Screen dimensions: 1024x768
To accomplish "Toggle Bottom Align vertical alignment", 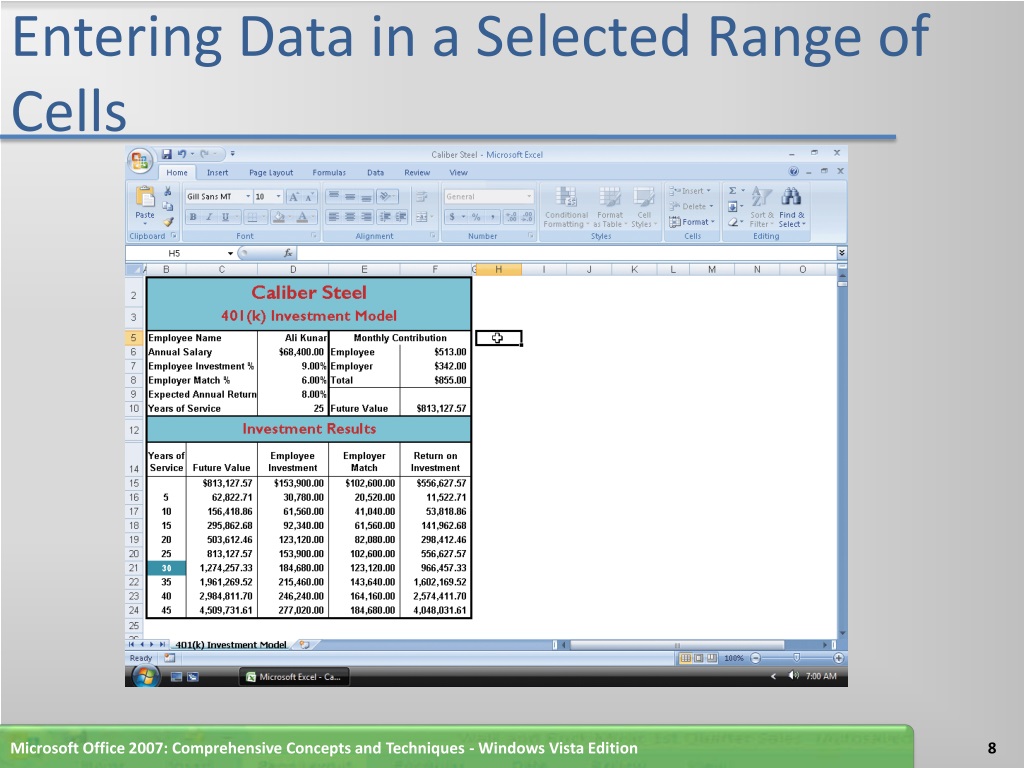I will (366, 197).
